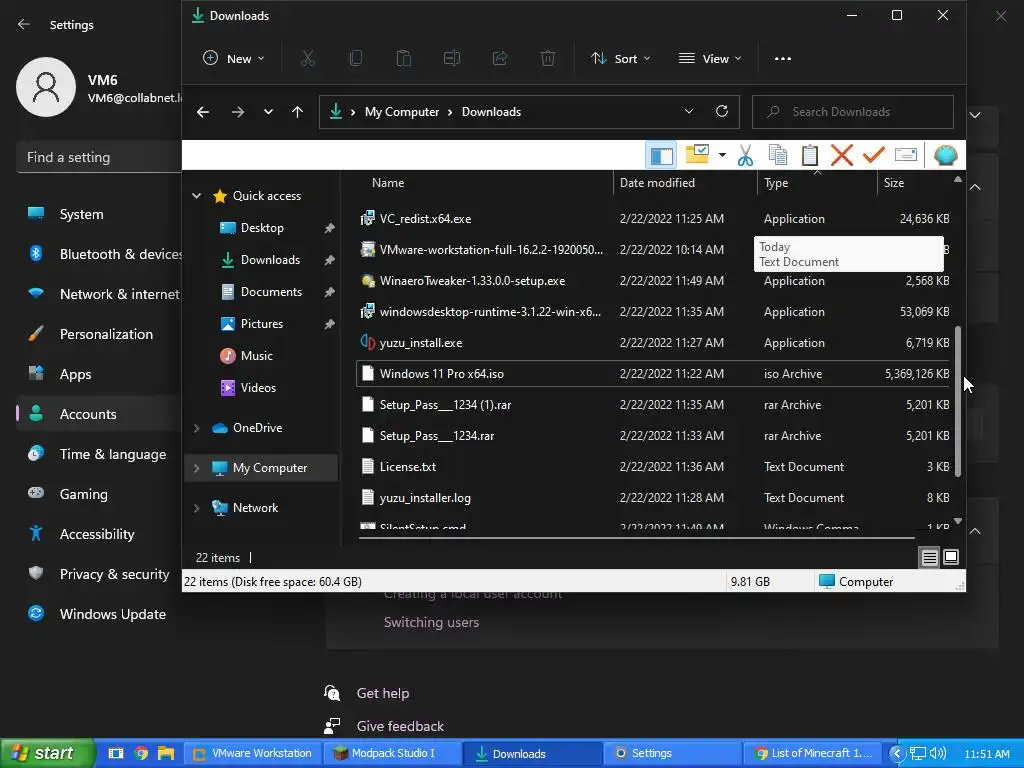The image size is (1024, 768).
Task: Click the shell globe settings icon
Action: click(x=946, y=155)
